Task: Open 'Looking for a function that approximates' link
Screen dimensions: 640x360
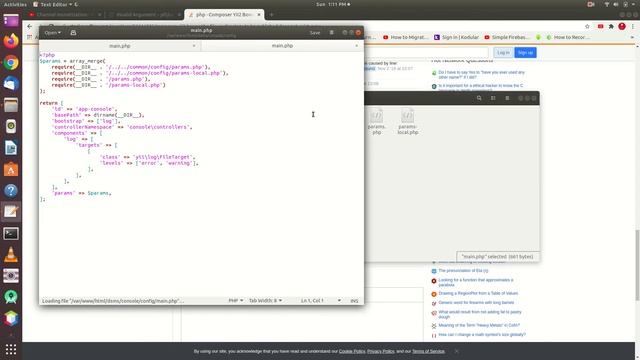Action: pos(476,282)
